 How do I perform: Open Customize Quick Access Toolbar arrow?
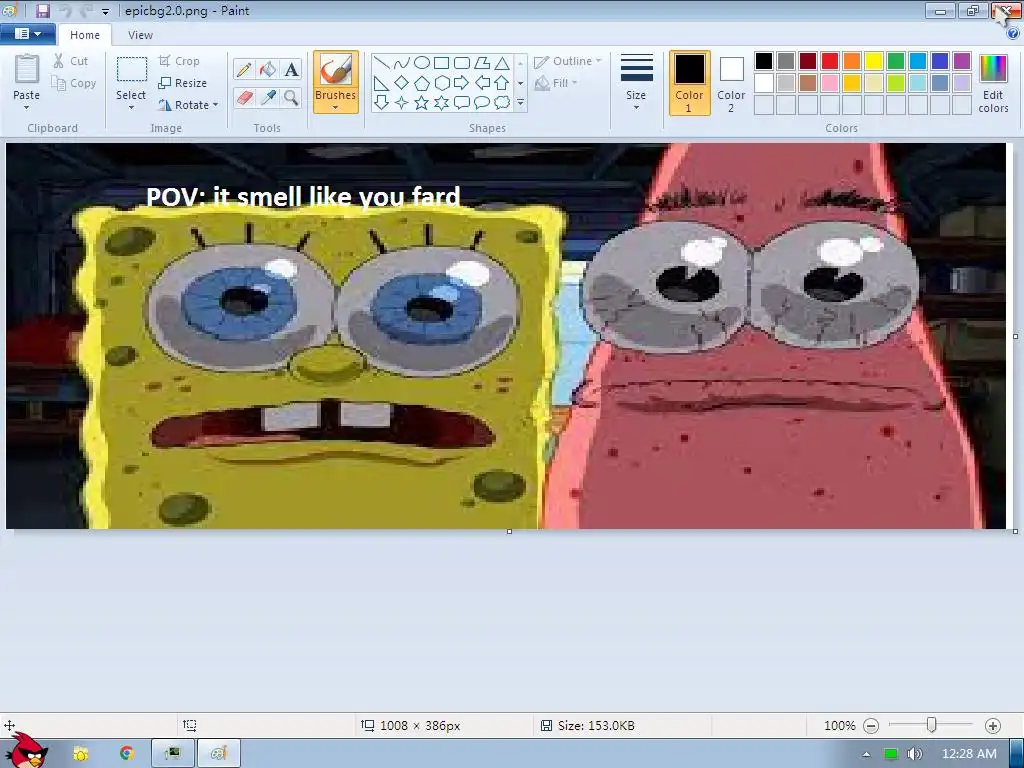(x=105, y=11)
